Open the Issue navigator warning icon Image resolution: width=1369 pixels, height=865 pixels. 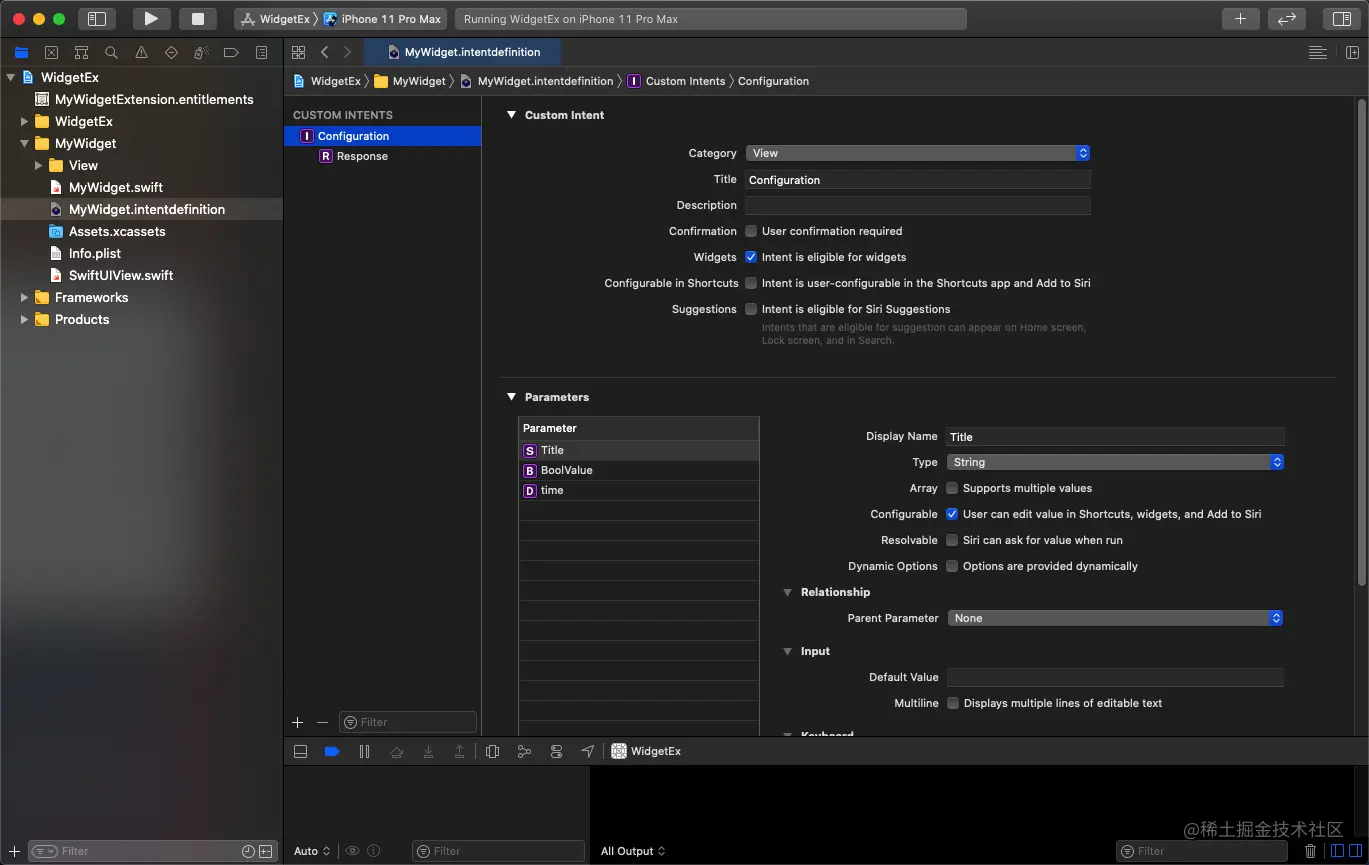141,53
